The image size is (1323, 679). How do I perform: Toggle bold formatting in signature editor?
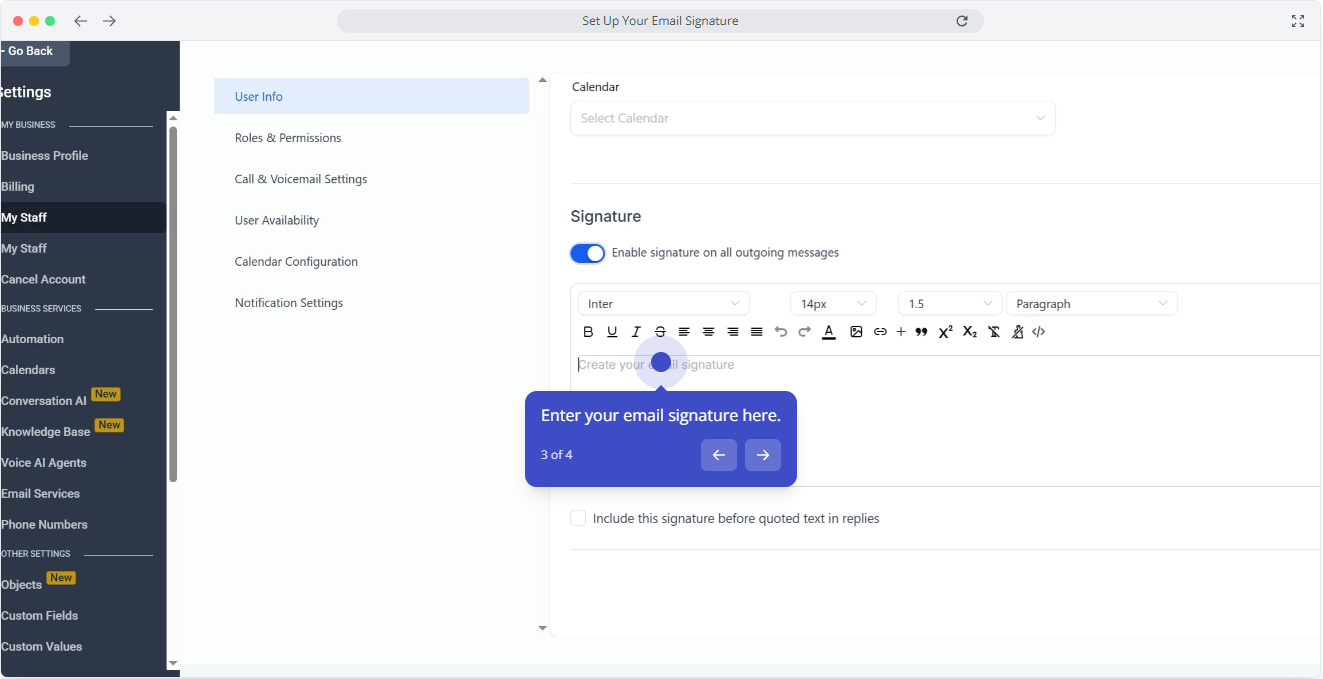click(x=588, y=332)
